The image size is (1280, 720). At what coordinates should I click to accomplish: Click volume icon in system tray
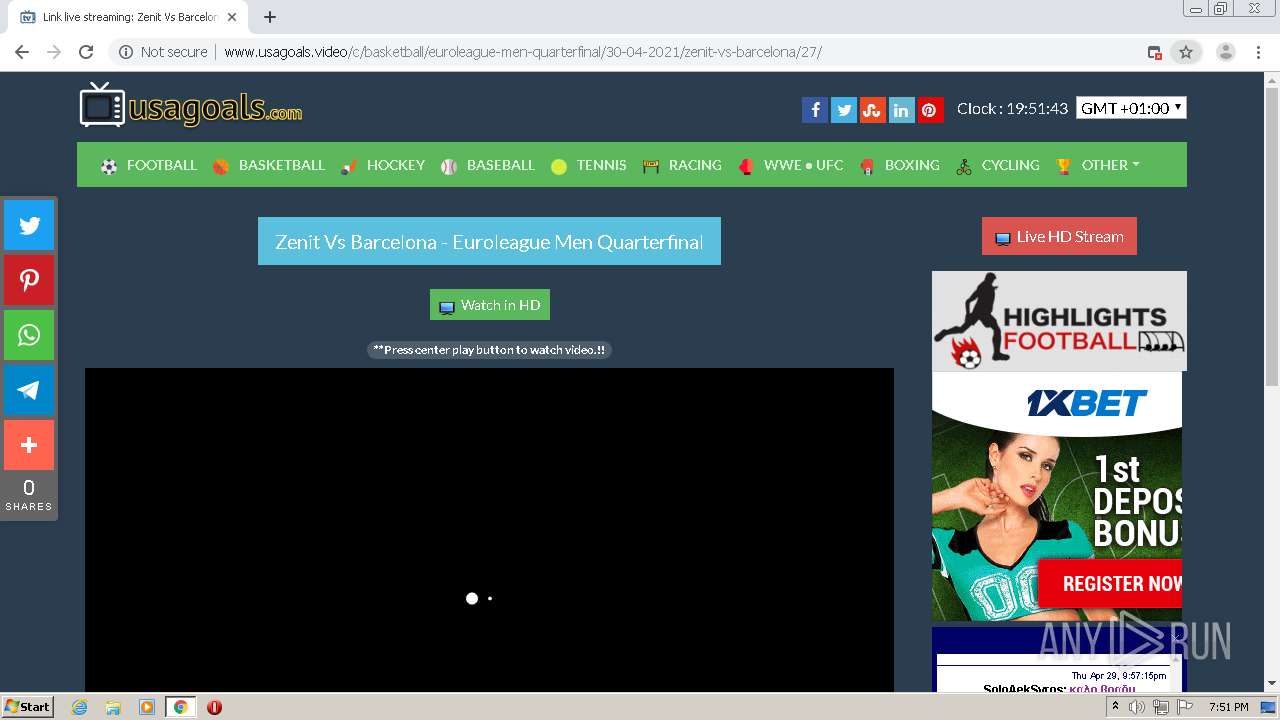coord(1137,707)
